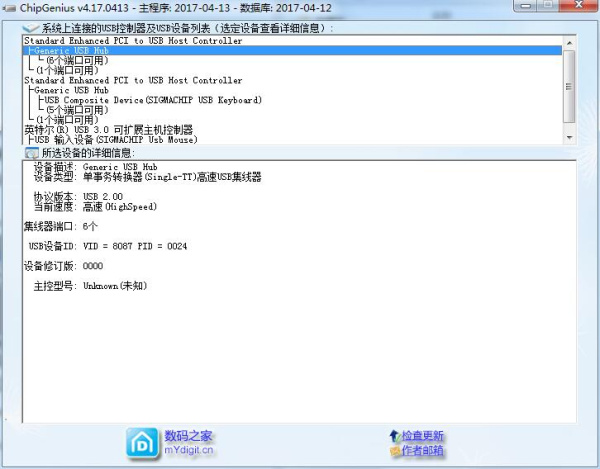Click the VID = 8087 PID = 0024 text

pos(136,245)
